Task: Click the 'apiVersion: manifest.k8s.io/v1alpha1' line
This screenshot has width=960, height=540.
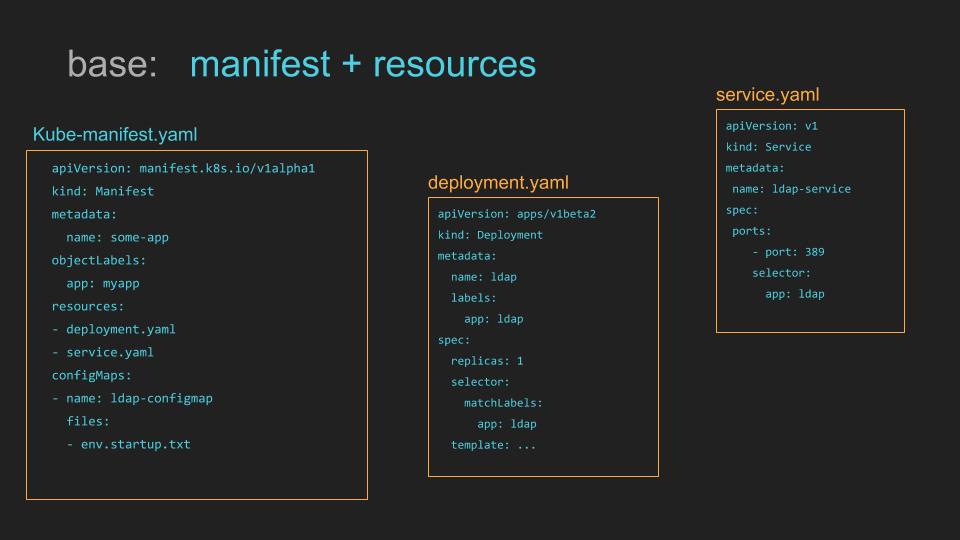Action: [183, 168]
